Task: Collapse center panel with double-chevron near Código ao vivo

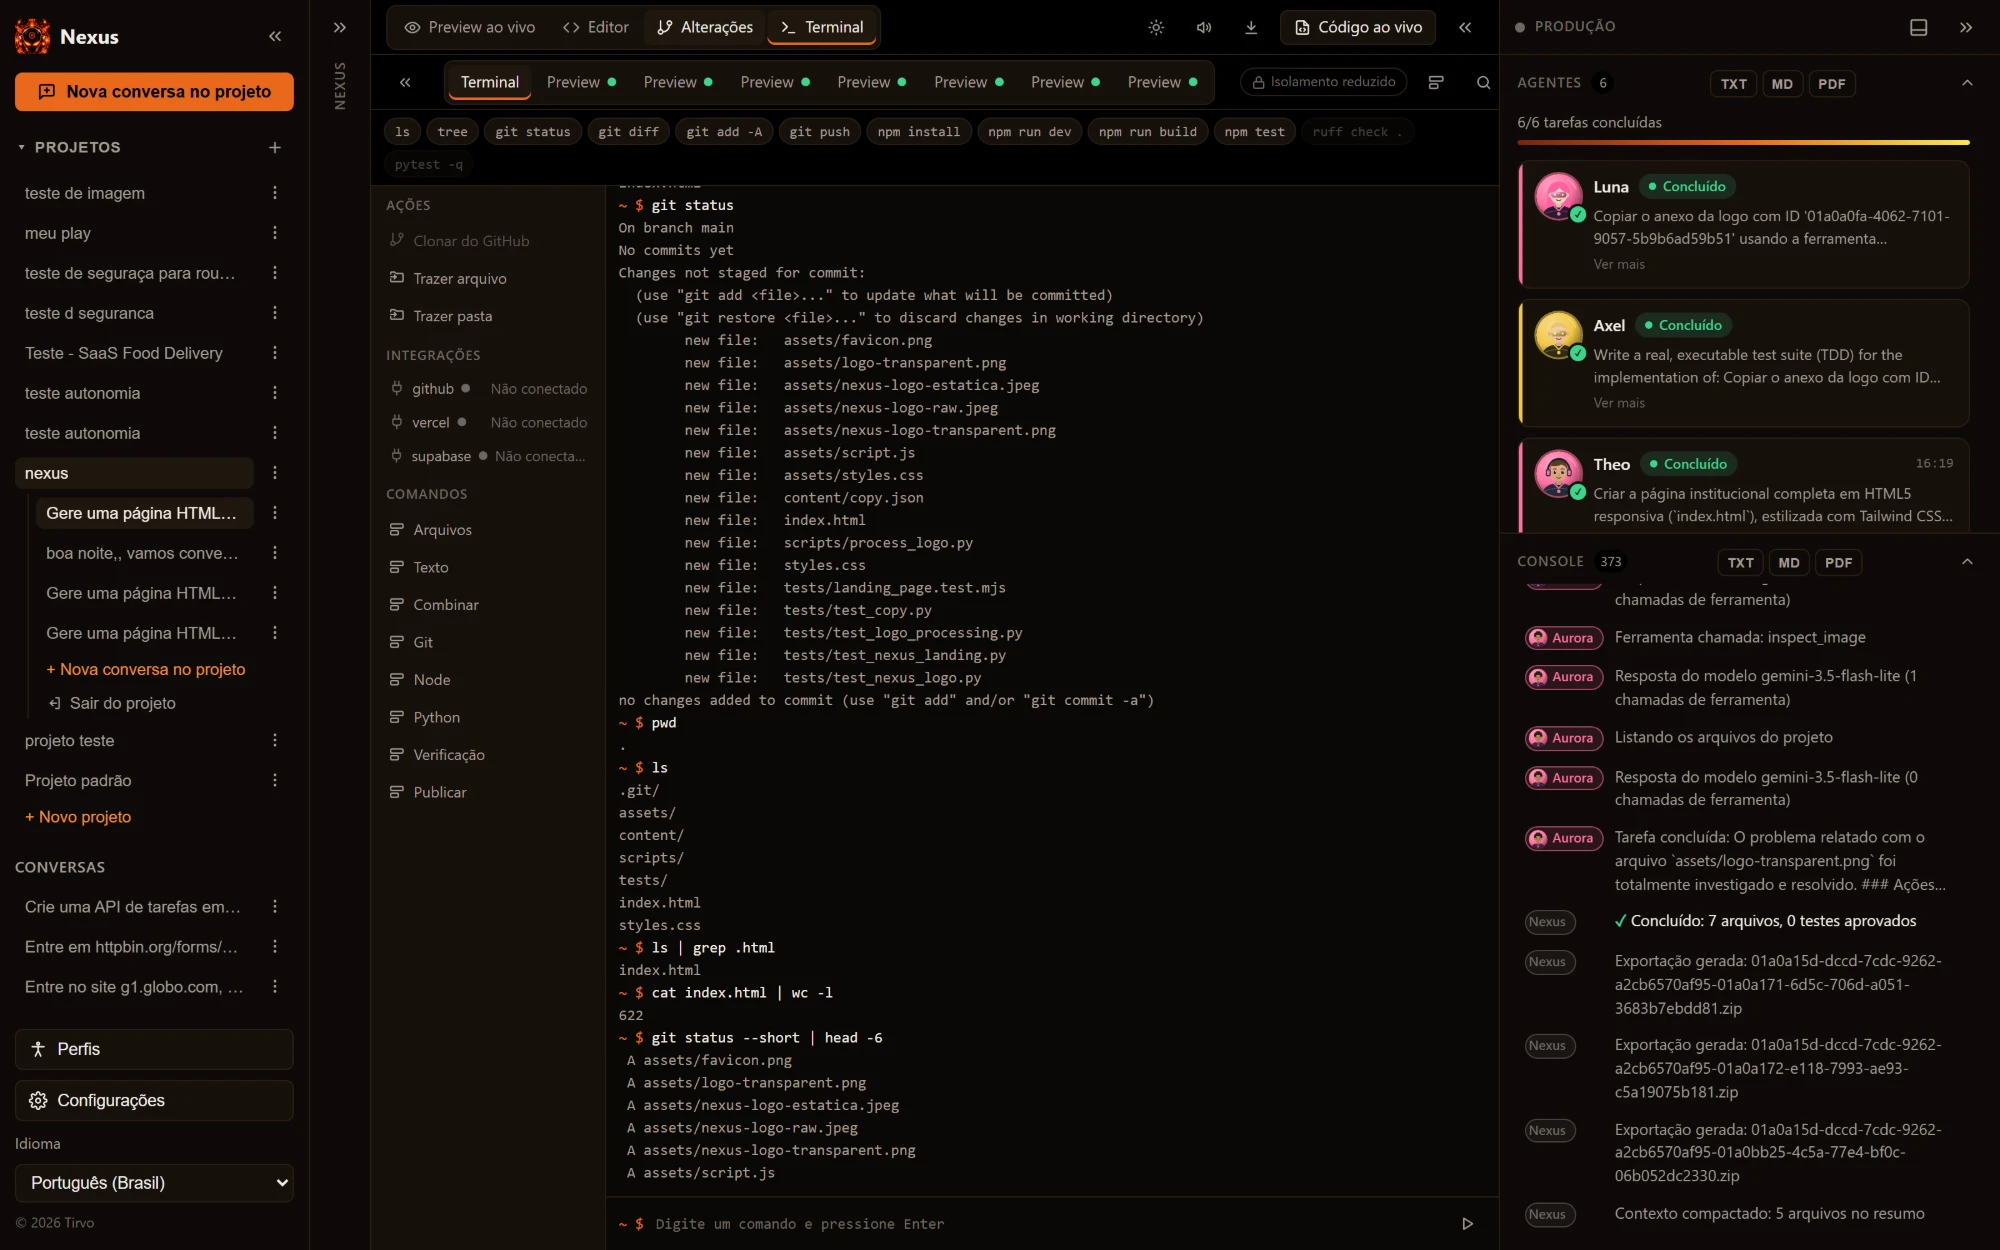Action: 1465,28
